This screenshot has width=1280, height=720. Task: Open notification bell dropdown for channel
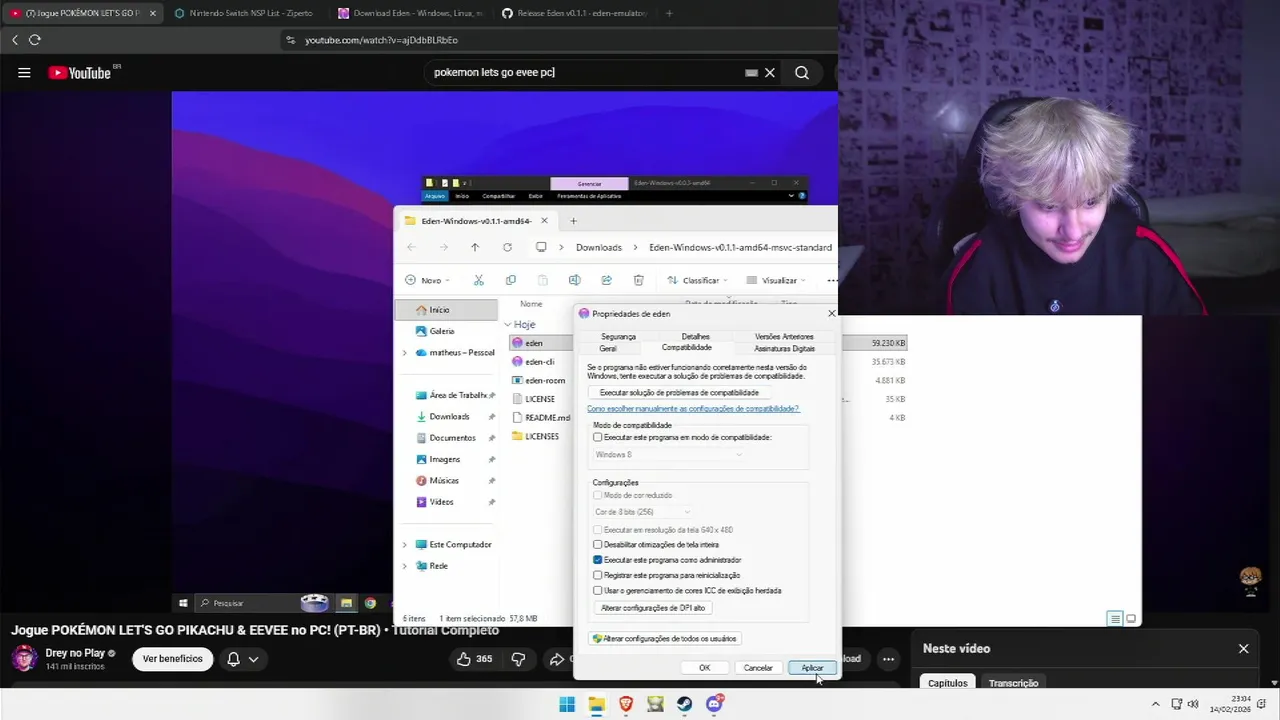(243, 659)
